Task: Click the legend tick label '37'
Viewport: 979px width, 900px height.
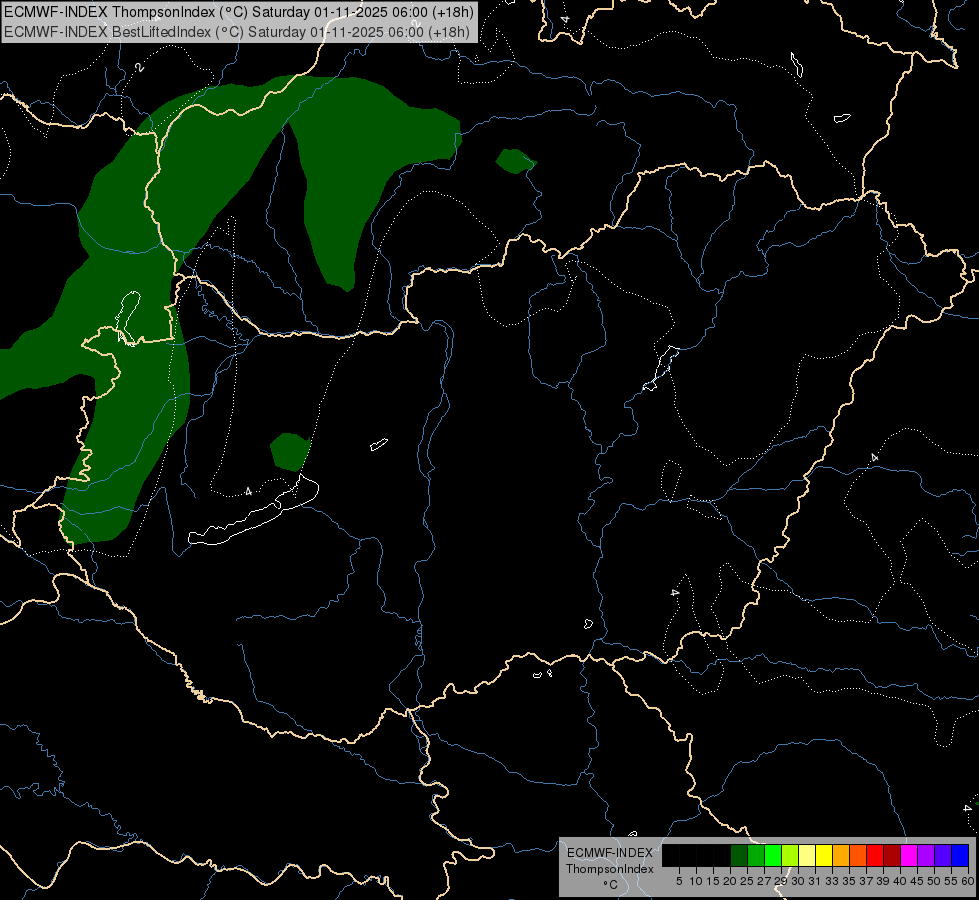Action: (866, 881)
